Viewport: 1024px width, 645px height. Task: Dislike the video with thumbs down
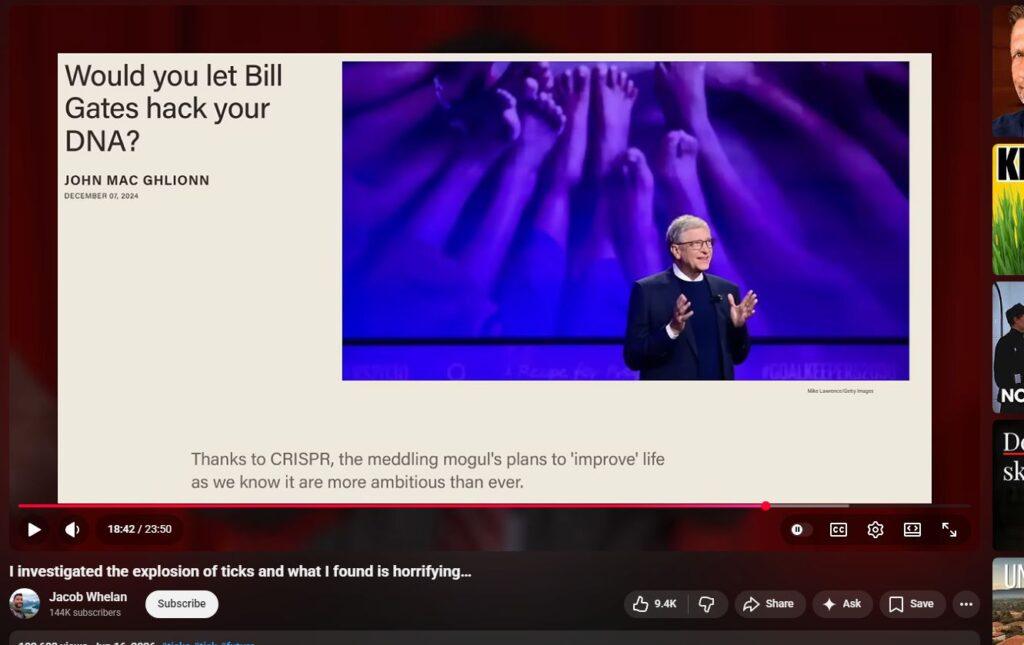tap(707, 604)
